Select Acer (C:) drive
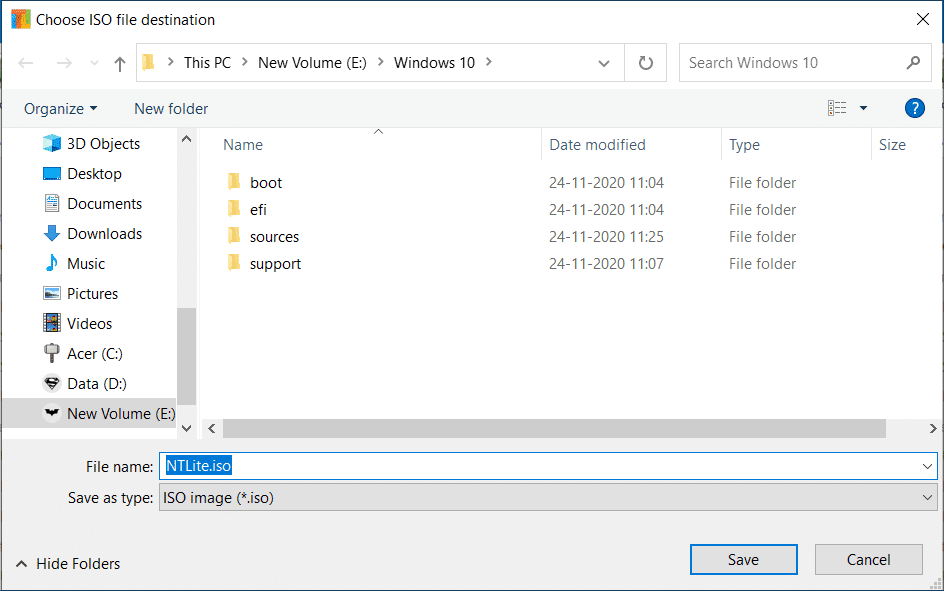The height and width of the screenshot is (591, 944). pos(95,354)
